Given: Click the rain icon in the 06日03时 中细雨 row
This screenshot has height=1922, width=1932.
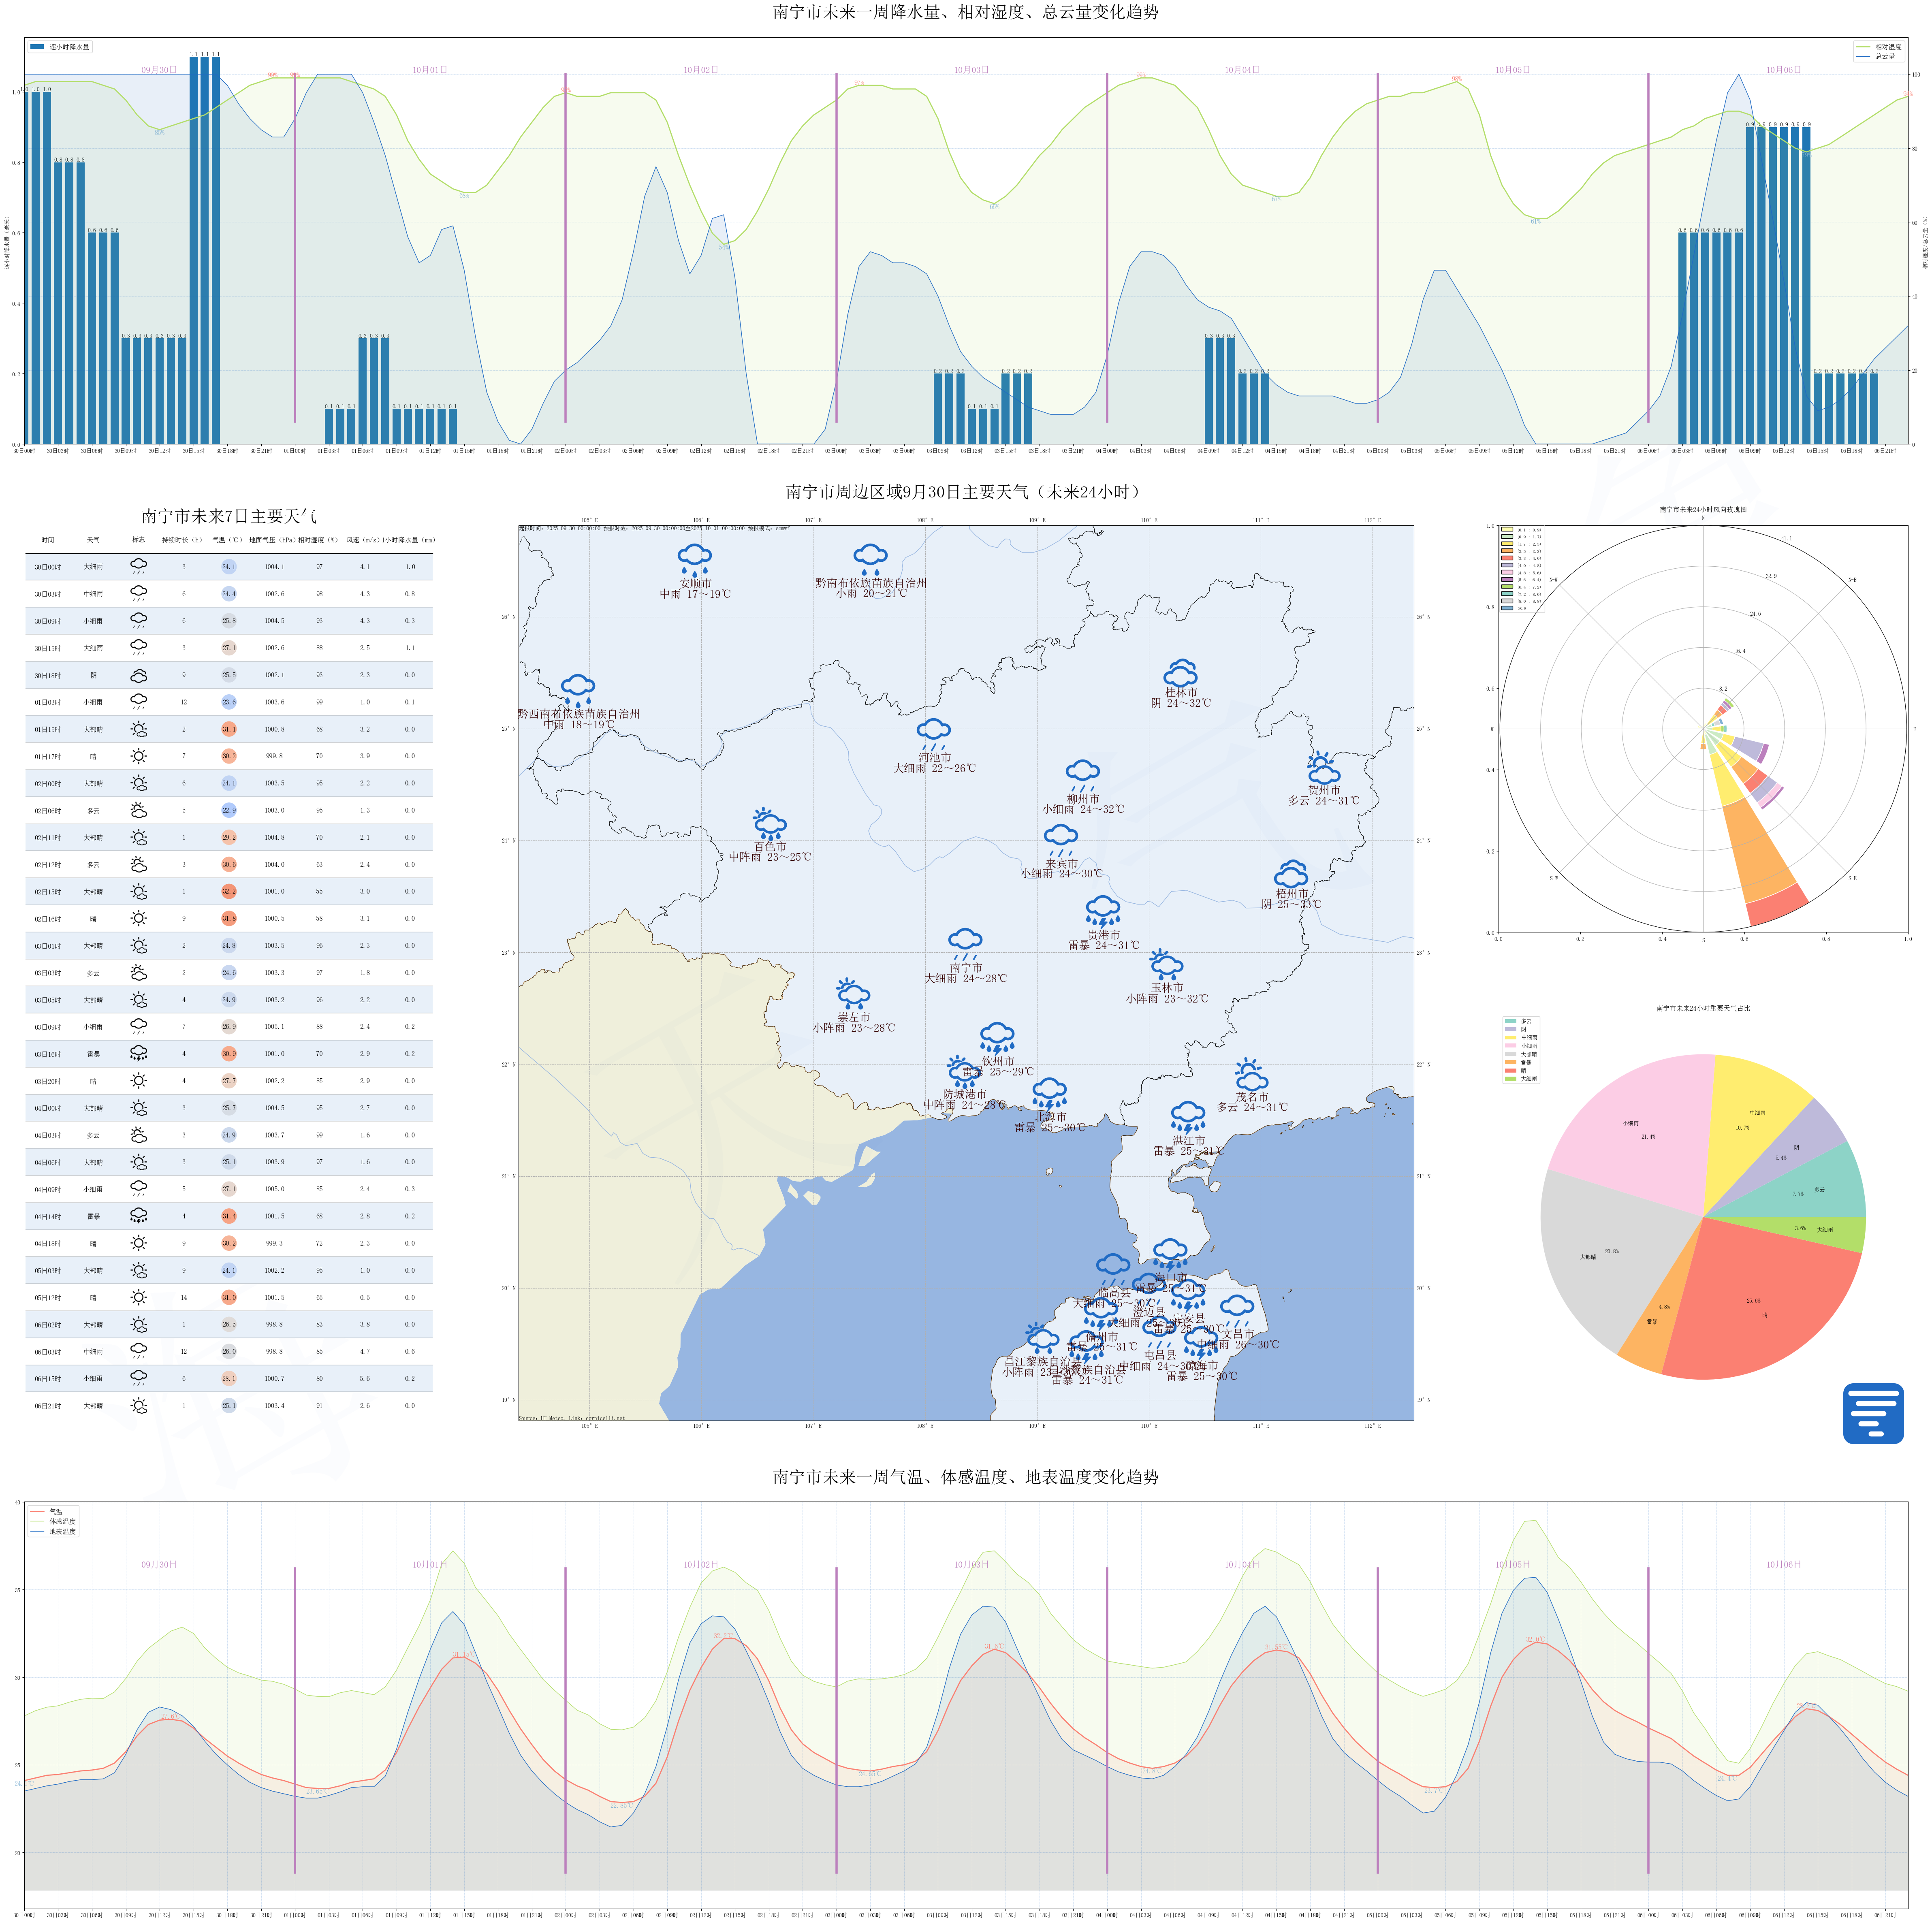Looking at the screenshot, I should pos(139,1351).
